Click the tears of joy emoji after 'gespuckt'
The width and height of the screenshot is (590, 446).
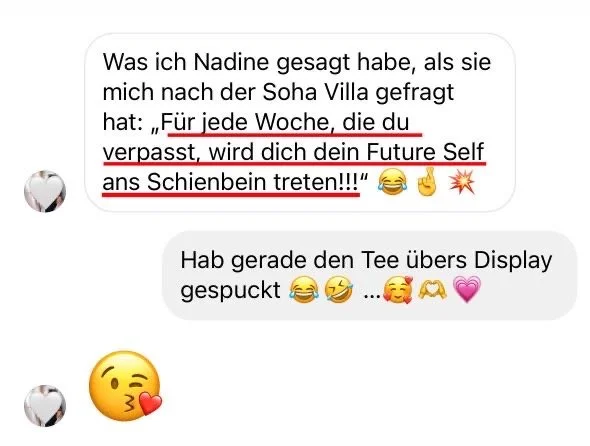[x=304, y=290]
